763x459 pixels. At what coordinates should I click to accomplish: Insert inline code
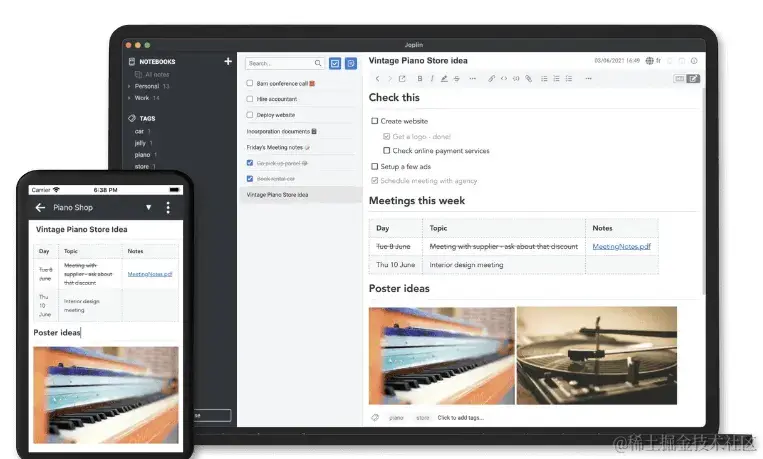504,78
